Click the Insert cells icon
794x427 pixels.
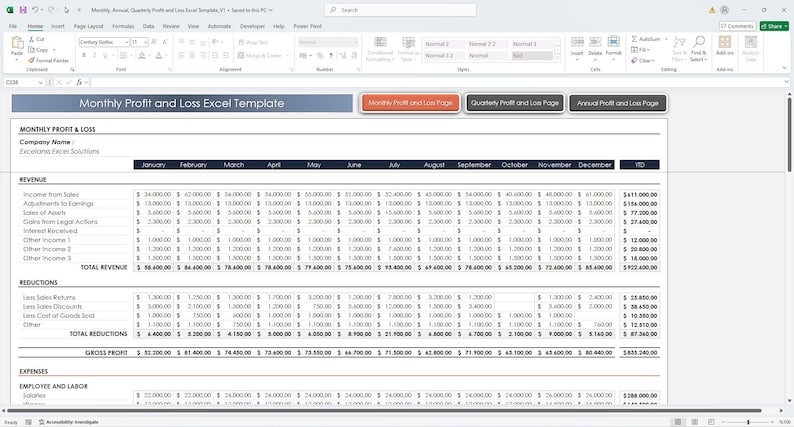coord(577,42)
